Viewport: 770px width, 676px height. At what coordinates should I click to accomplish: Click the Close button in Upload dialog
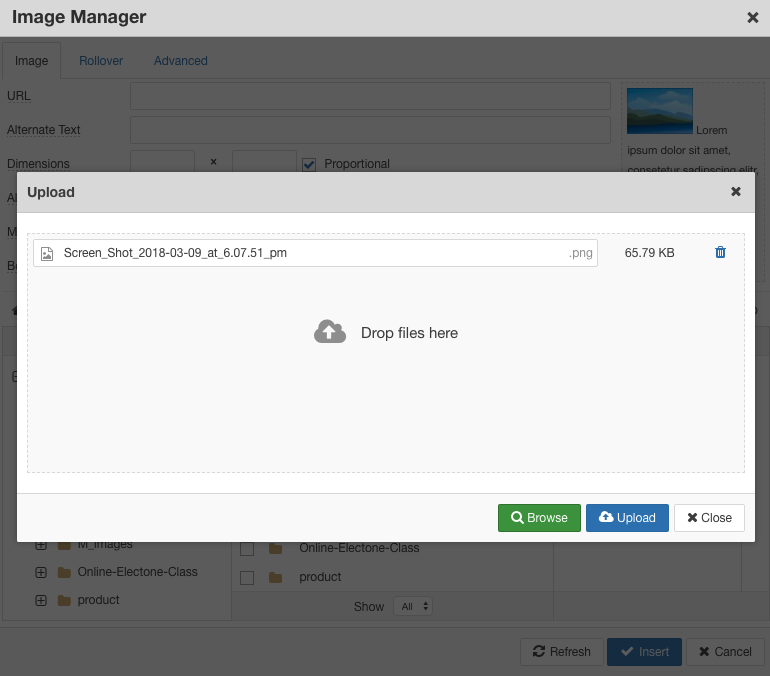[709, 518]
